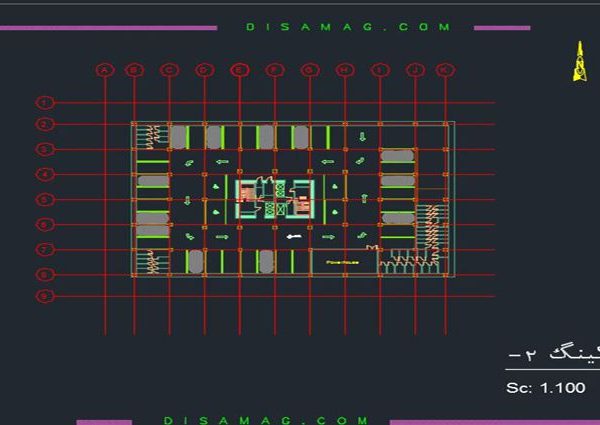Click row grid bubble 3

[44, 150]
